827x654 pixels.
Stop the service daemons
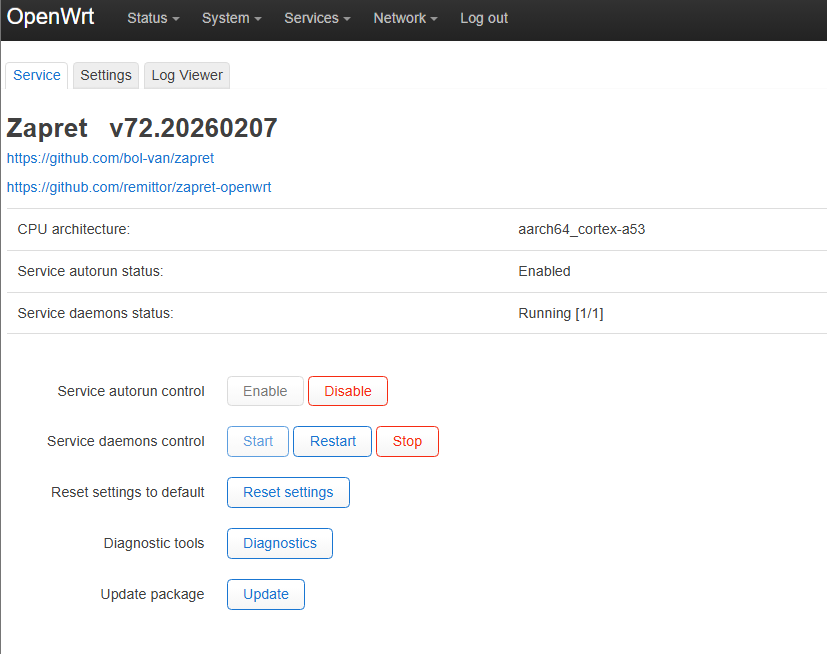click(407, 441)
